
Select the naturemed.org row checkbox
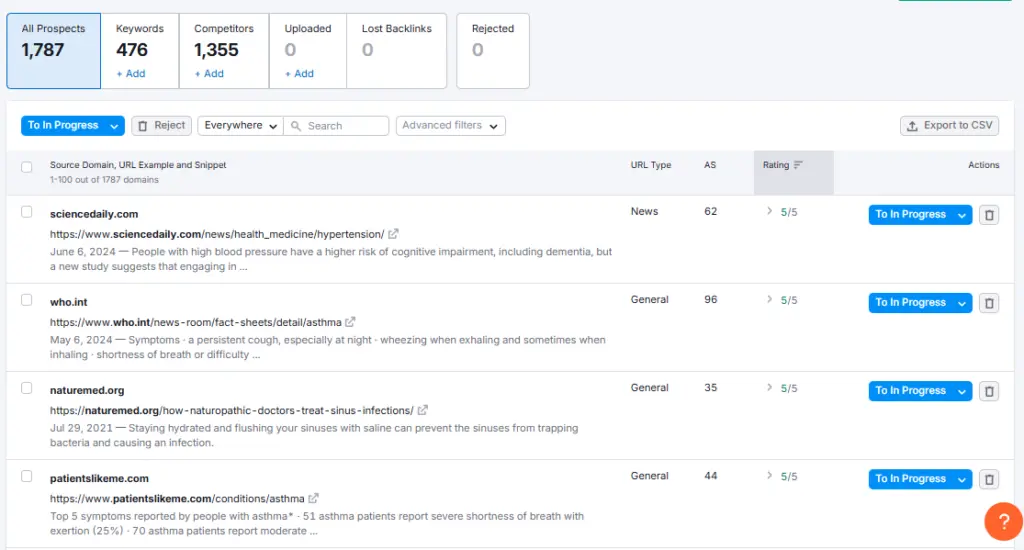coord(27,388)
